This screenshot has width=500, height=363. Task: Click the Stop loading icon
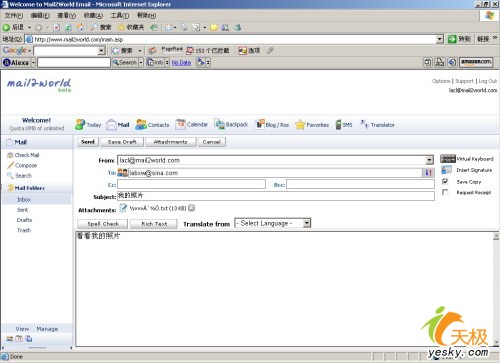[x=57, y=27]
